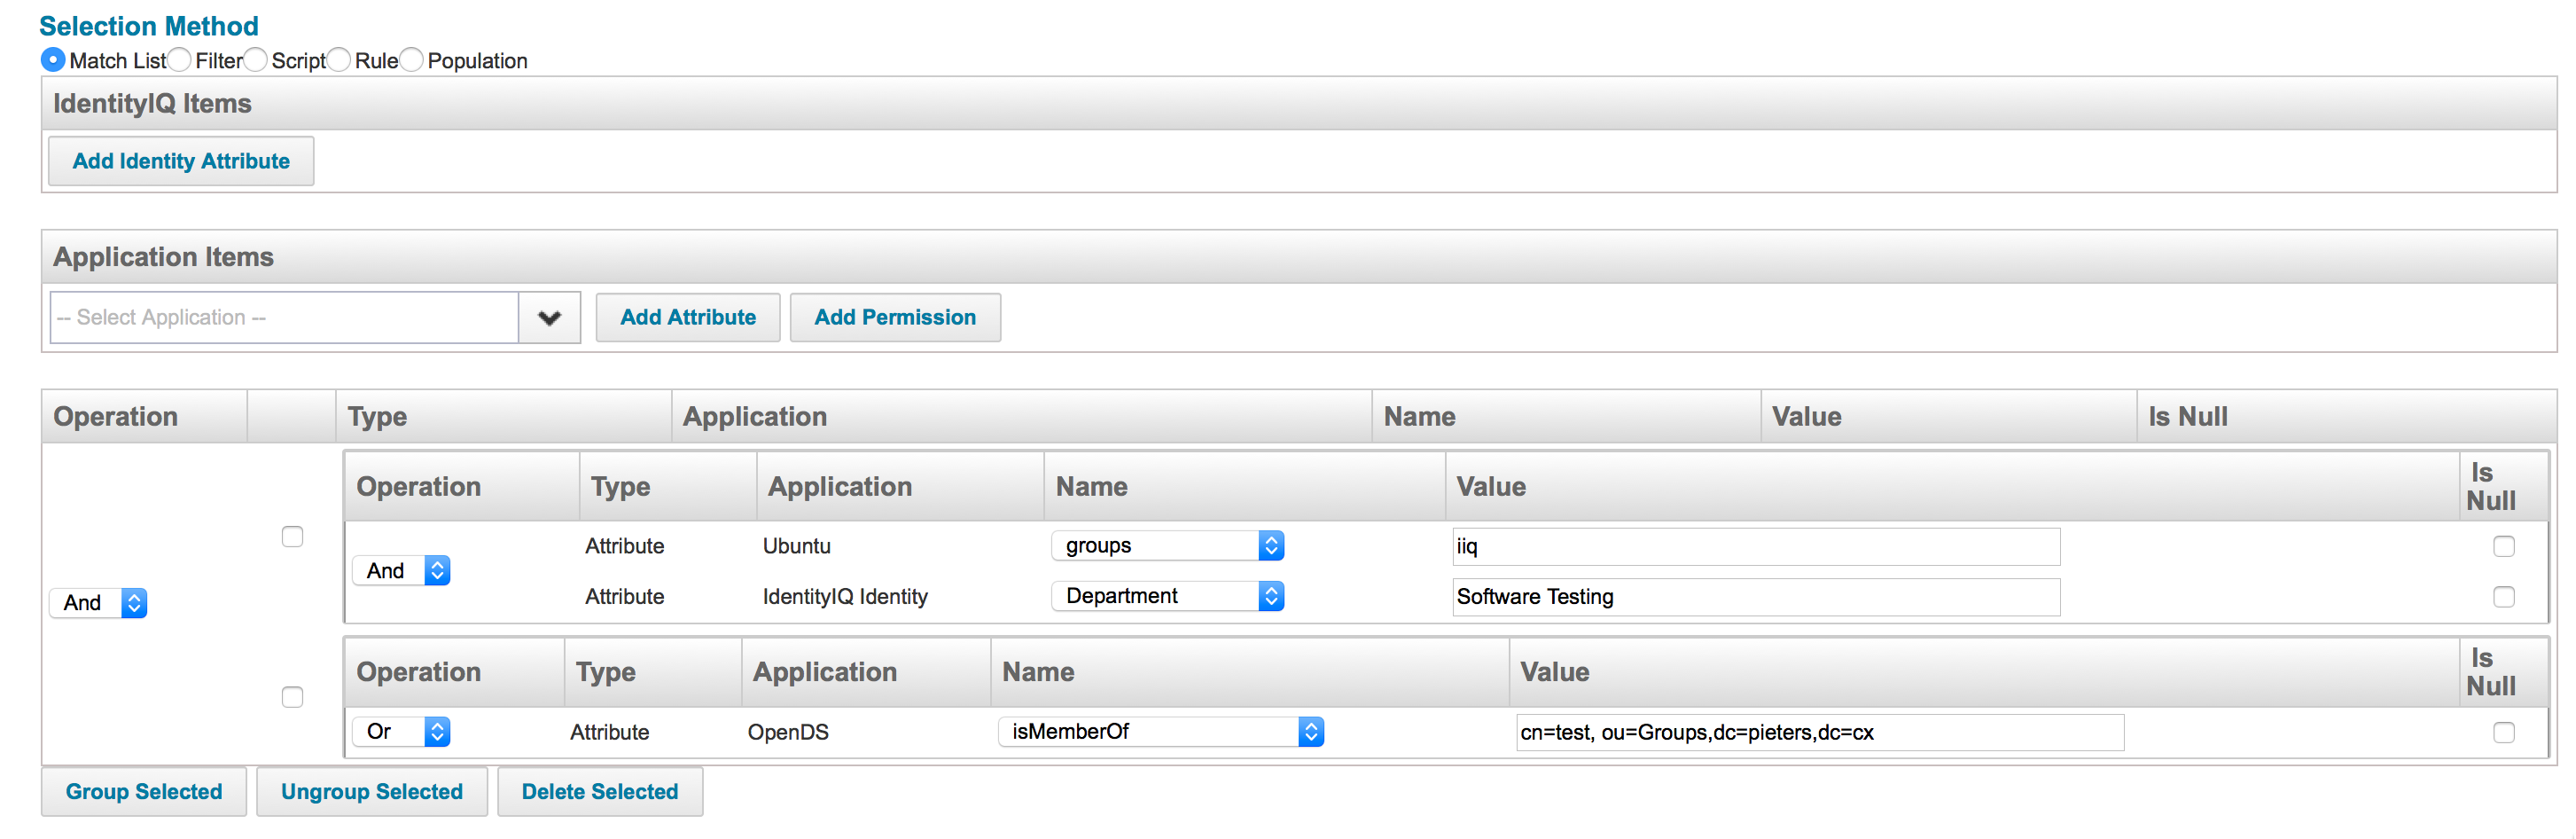Click the Delete Selected button

(600, 792)
